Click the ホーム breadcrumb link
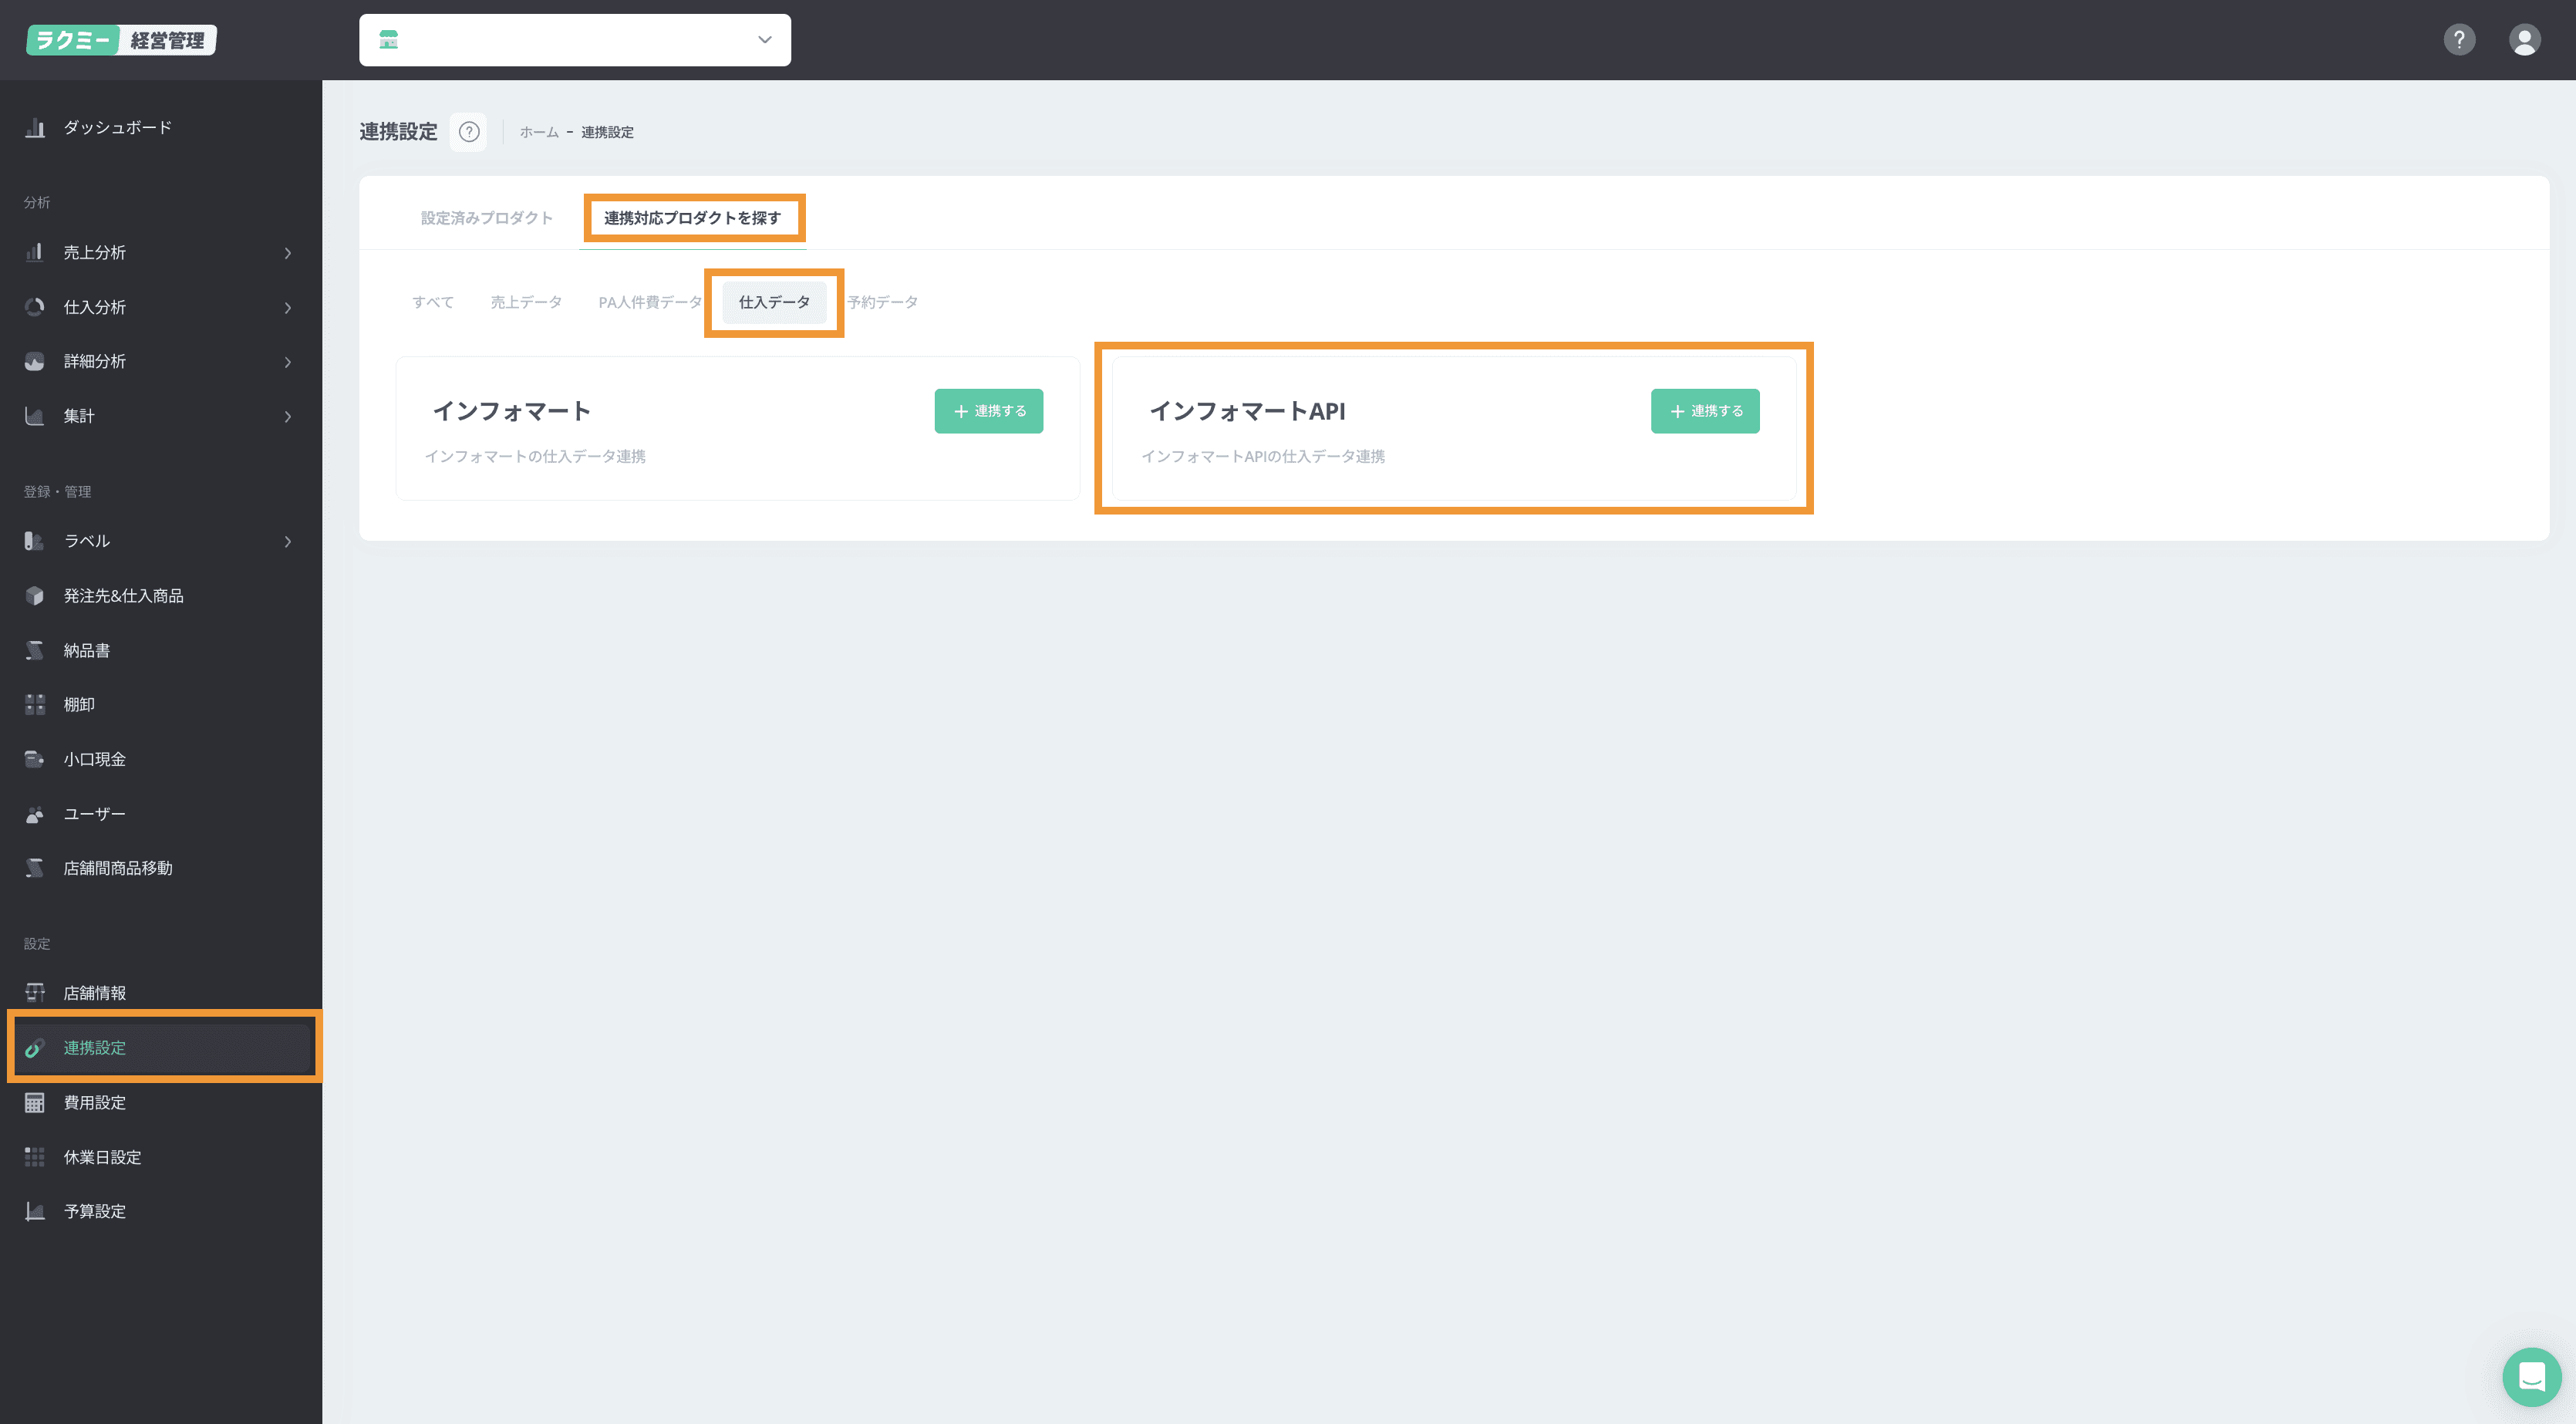Image resolution: width=2576 pixels, height=1424 pixels. tap(539, 132)
